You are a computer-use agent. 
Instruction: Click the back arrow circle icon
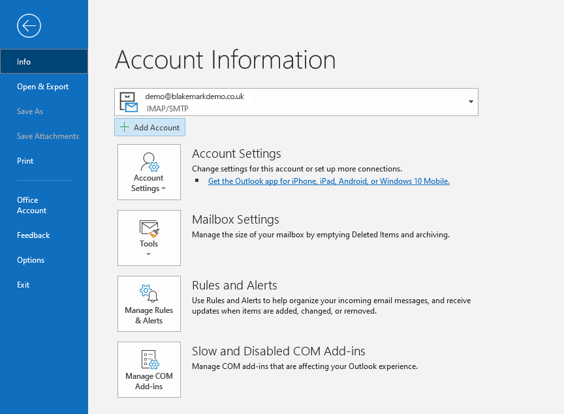pos(29,26)
